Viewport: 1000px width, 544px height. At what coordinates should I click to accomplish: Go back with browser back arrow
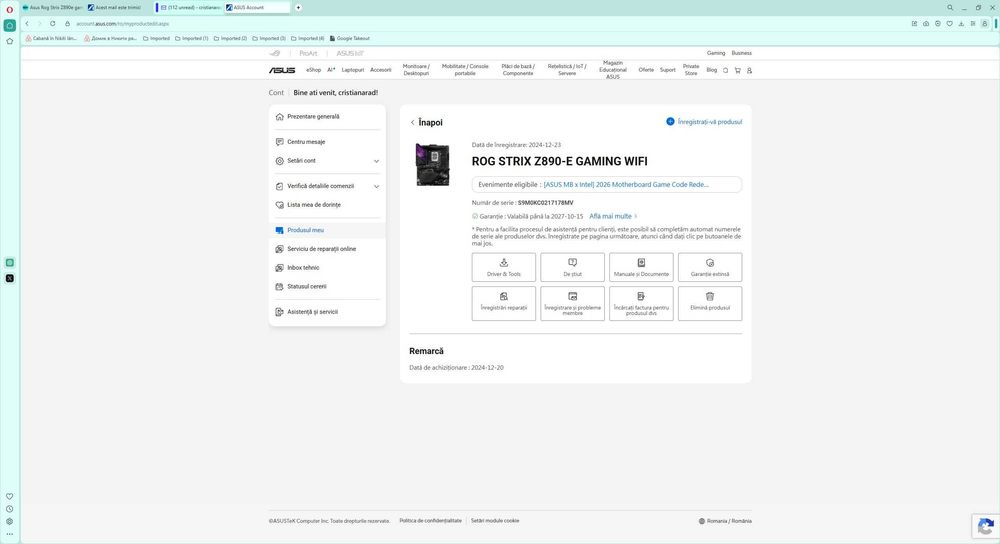point(27,24)
